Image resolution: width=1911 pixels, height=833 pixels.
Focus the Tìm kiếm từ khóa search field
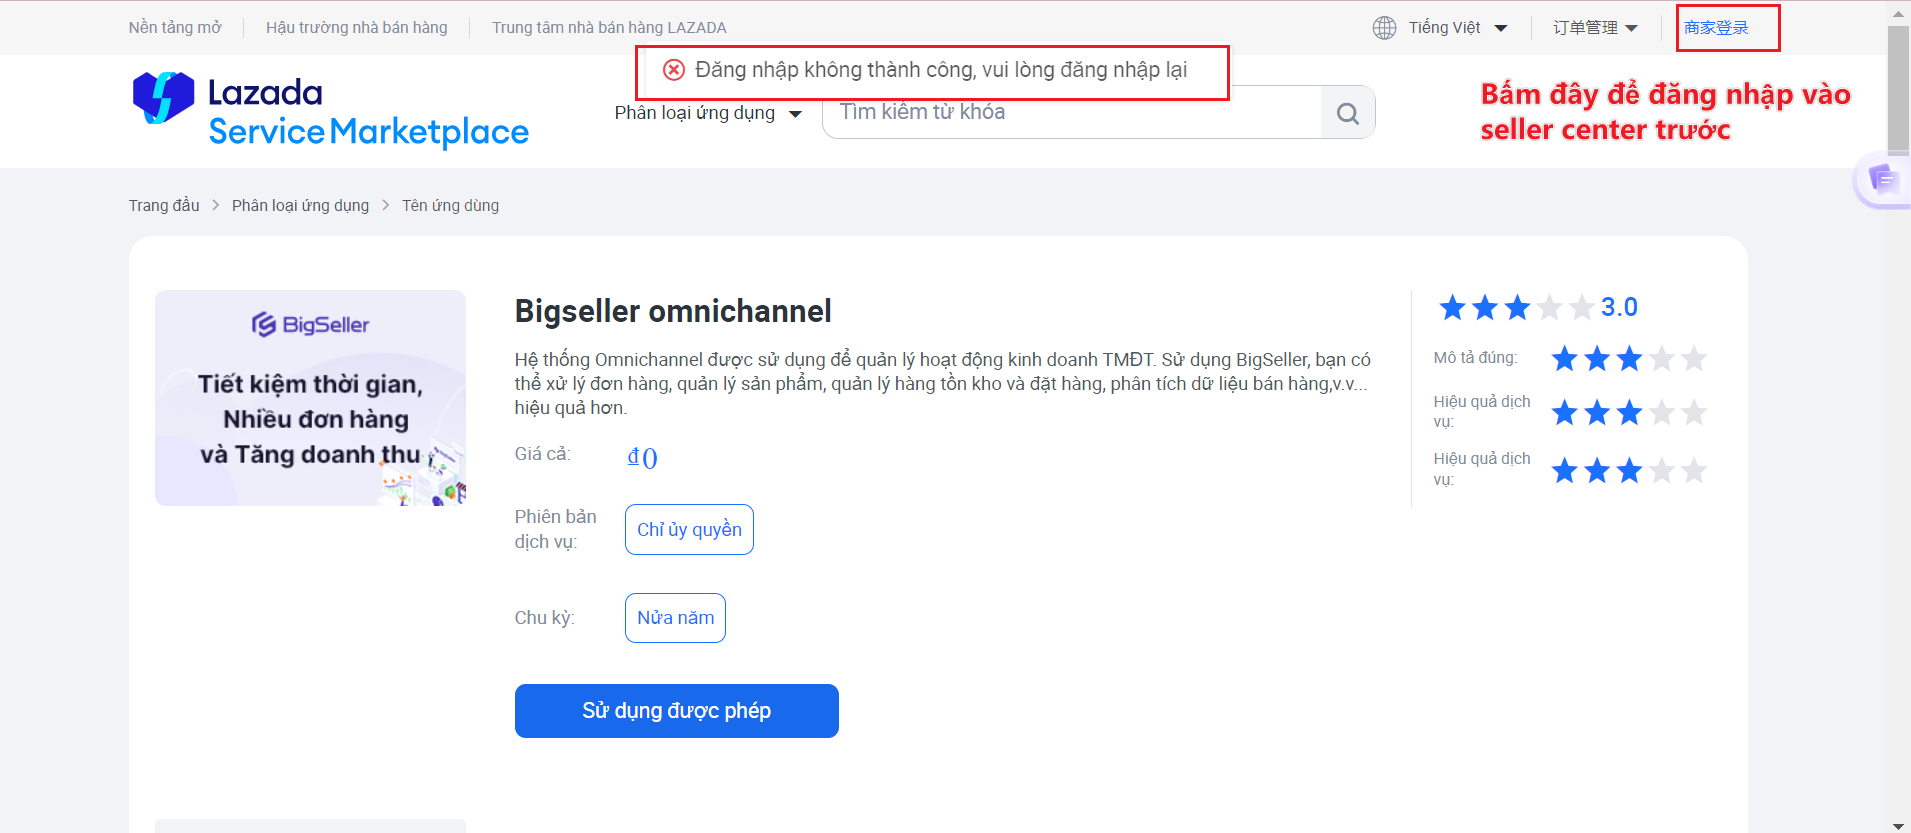(x=1072, y=112)
